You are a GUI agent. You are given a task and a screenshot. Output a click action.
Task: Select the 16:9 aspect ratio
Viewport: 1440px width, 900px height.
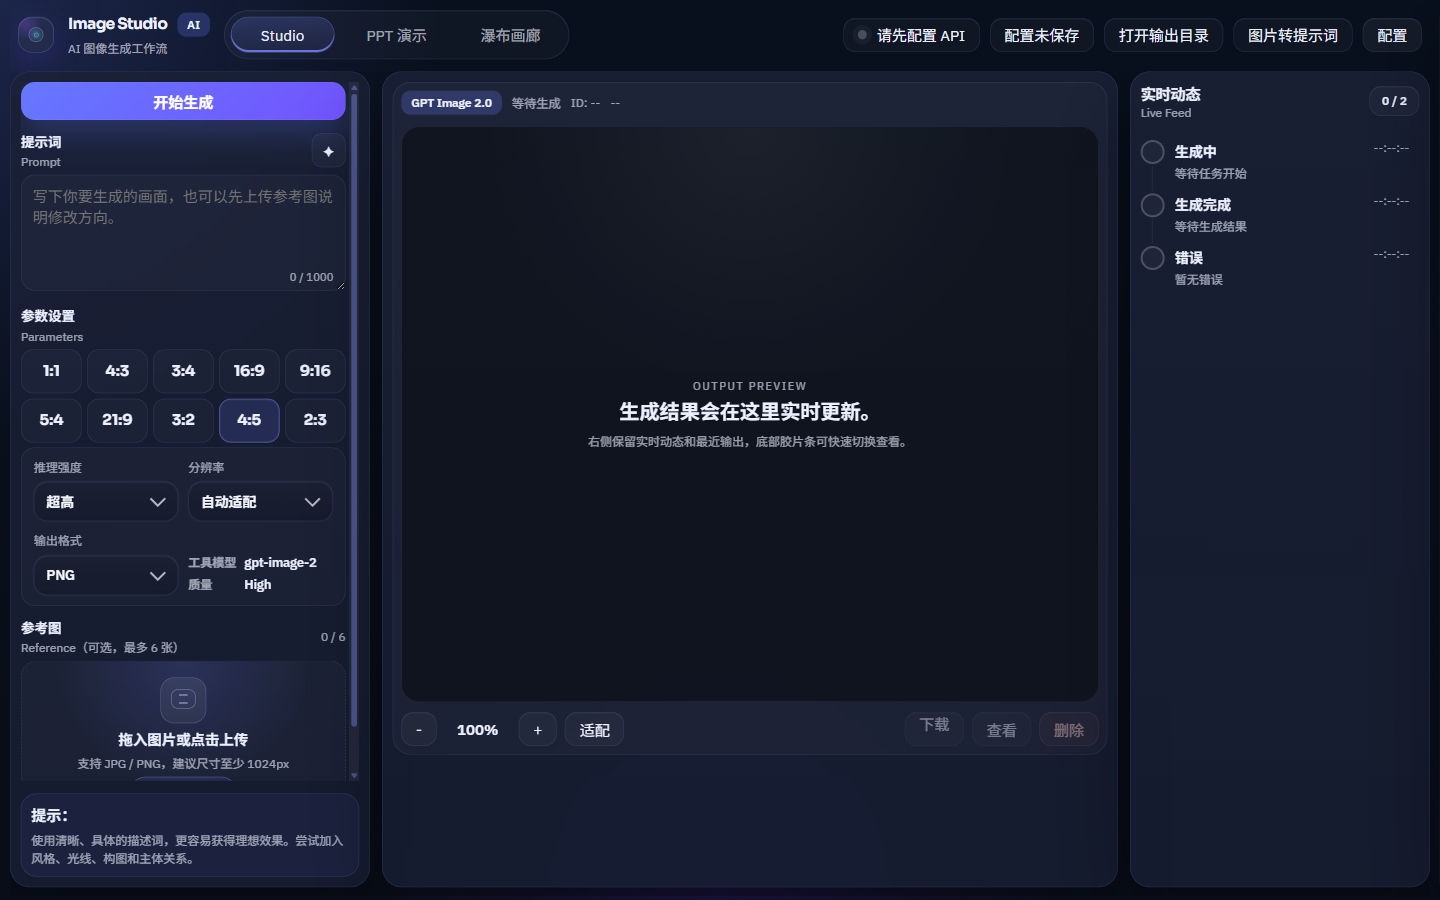[249, 371]
